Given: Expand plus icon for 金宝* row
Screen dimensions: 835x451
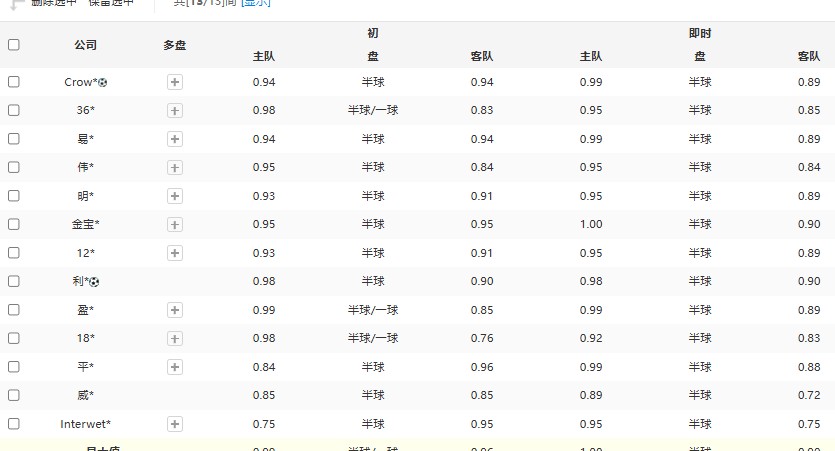Looking at the screenshot, I should (175, 224).
